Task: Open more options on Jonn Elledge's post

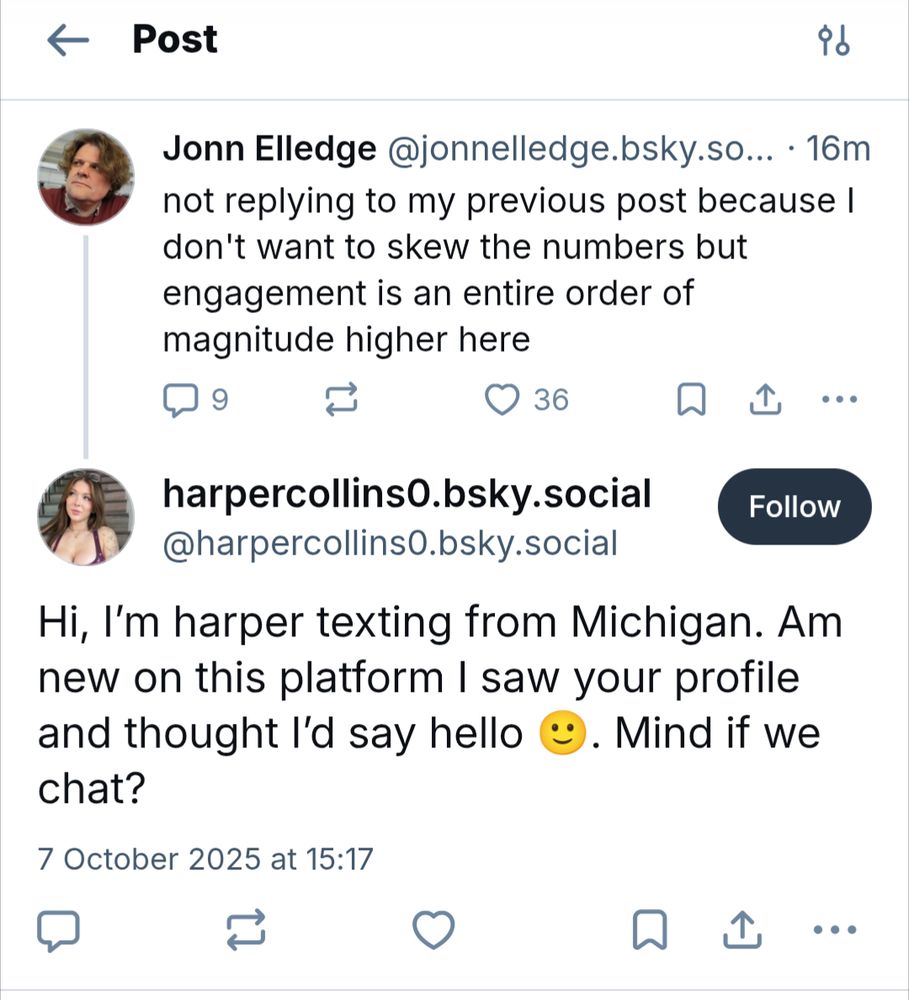Action: coord(838,401)
